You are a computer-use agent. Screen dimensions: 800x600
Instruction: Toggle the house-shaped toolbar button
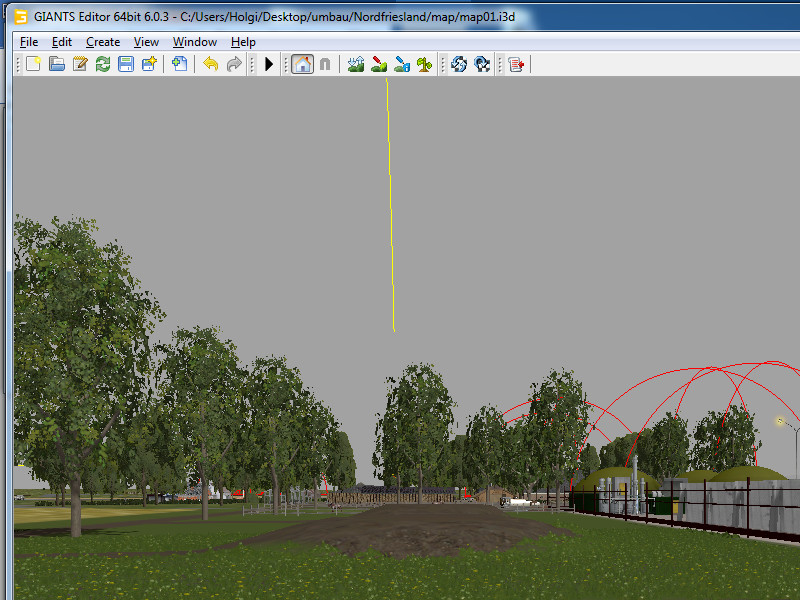[x=302, y=64]
